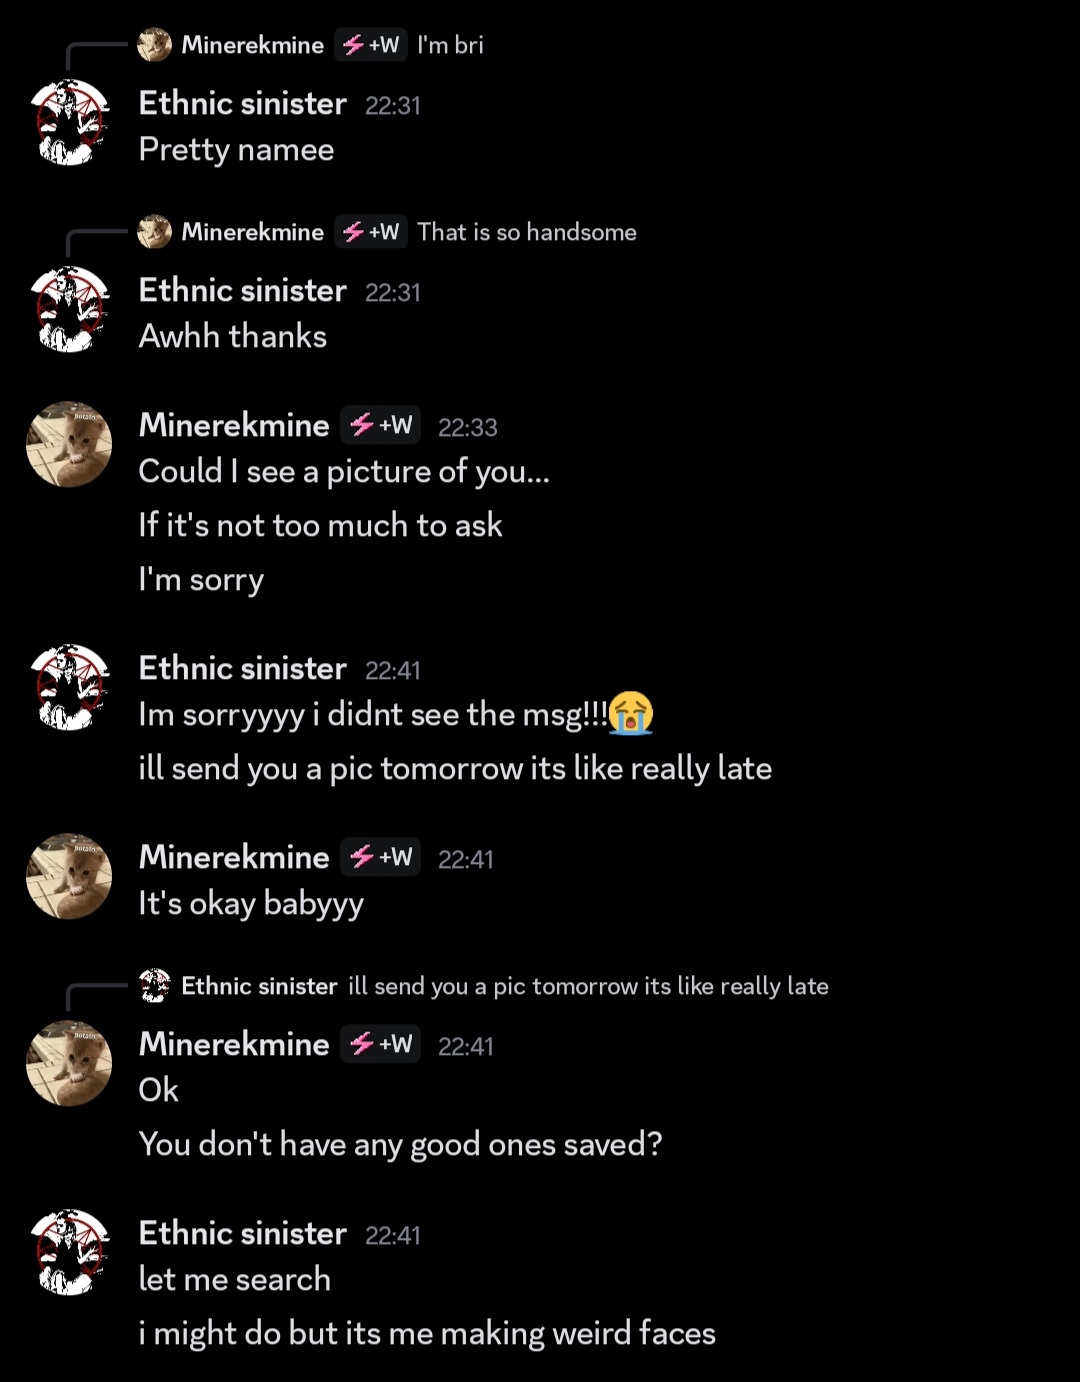Click the +W badge beside the 22:41 timestamp

(x=380, y=857)
